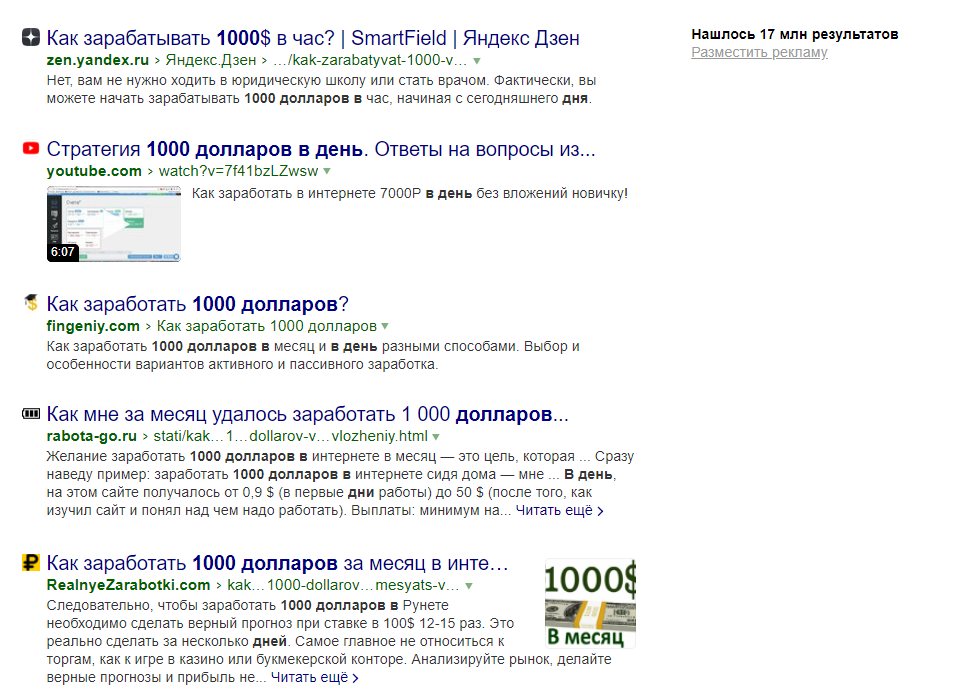The width and height of the screenshot is (961, 695).
Task: Click the rabota-go.ru domain link
Action: [x=91, y=436]
